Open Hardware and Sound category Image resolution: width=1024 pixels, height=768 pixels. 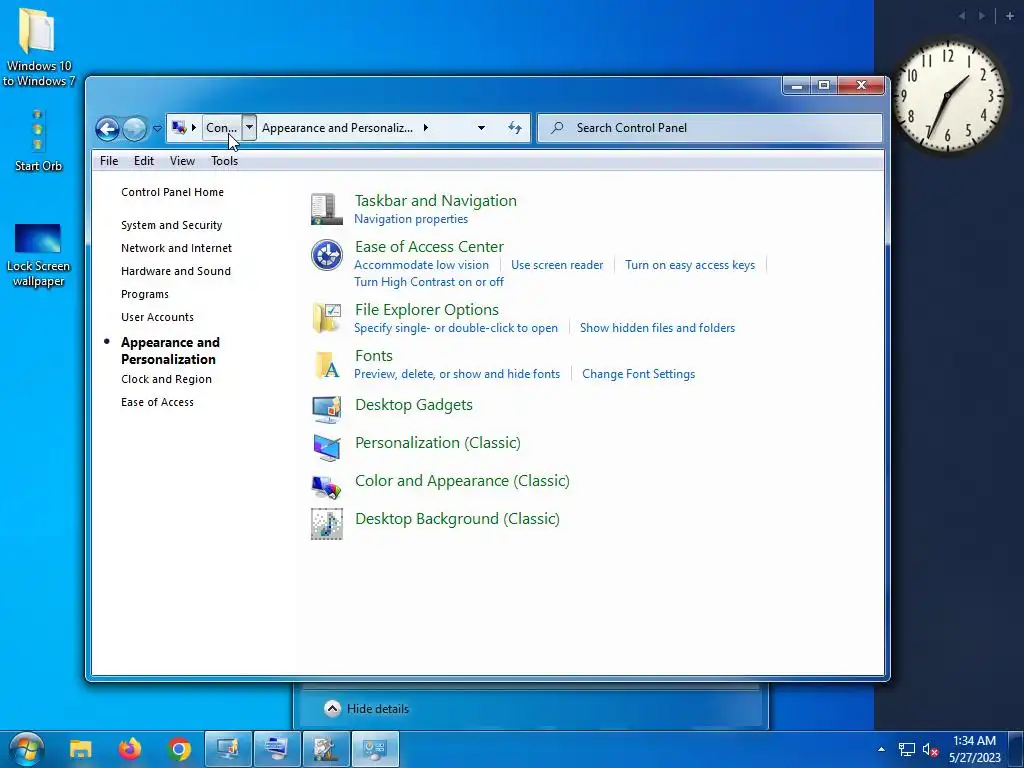coord(176,271)
